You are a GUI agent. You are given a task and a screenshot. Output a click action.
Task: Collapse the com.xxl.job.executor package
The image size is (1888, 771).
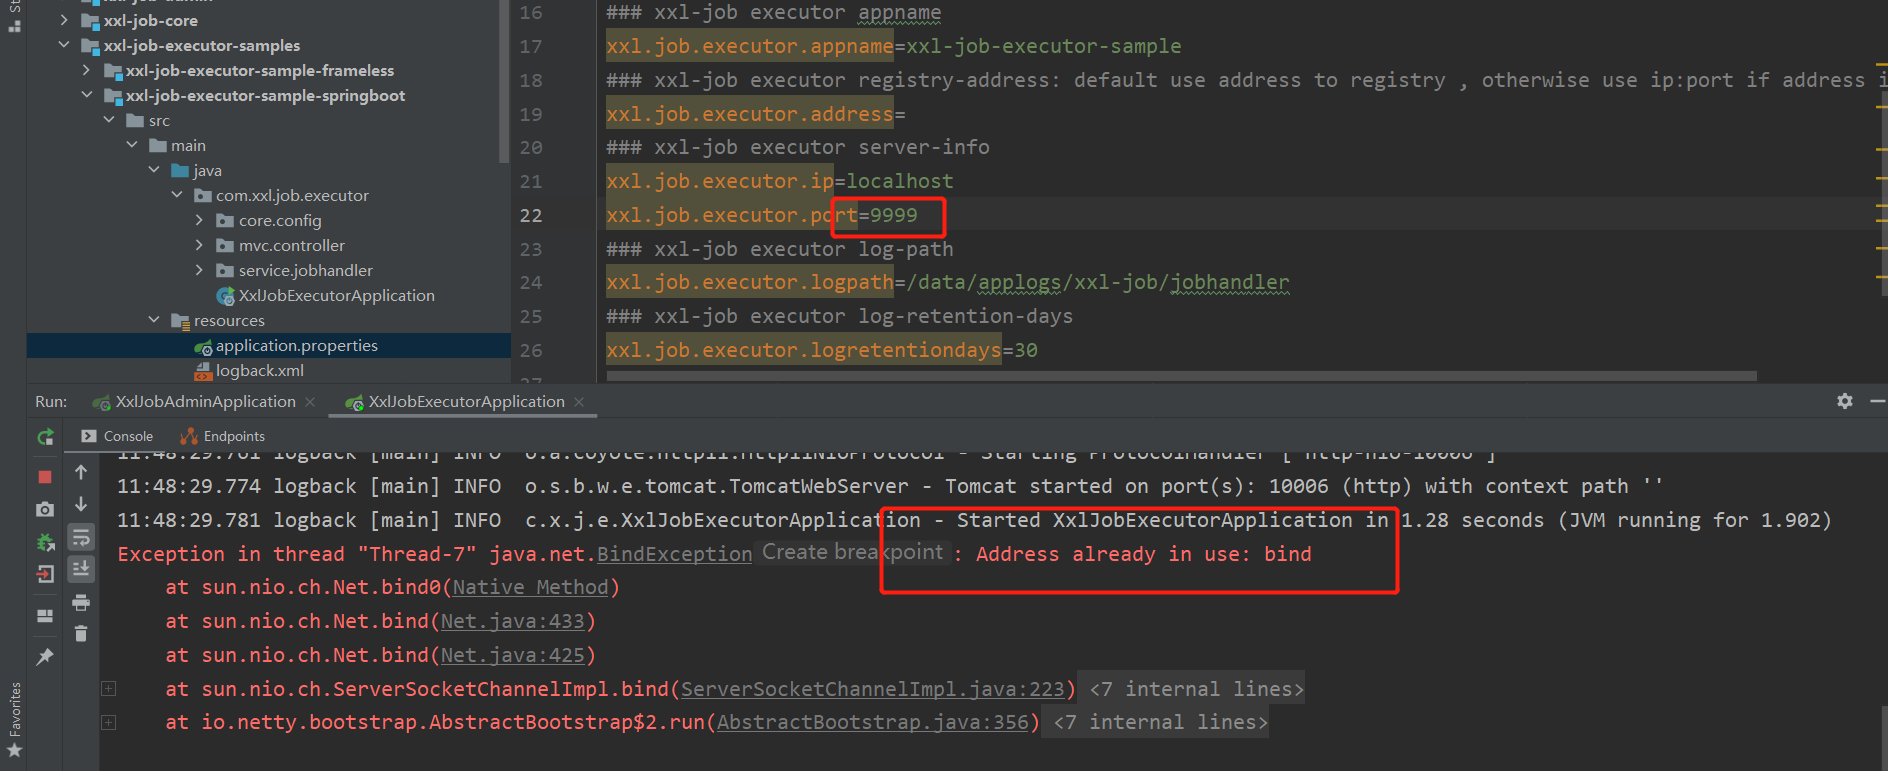(x=177, y=195)
